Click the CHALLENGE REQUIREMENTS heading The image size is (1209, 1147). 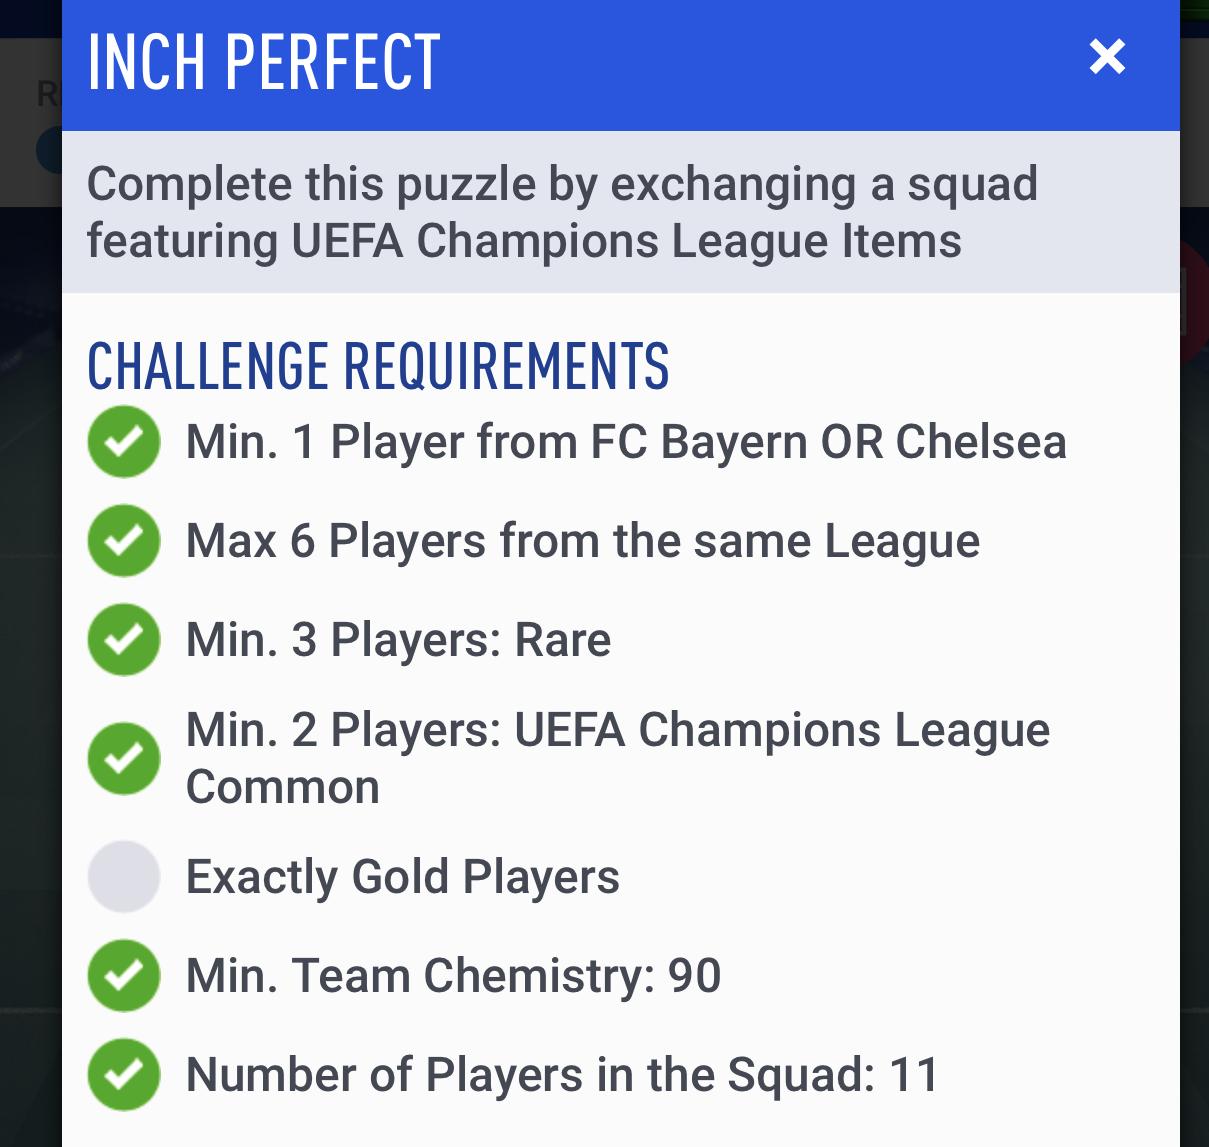coord(378,366)
